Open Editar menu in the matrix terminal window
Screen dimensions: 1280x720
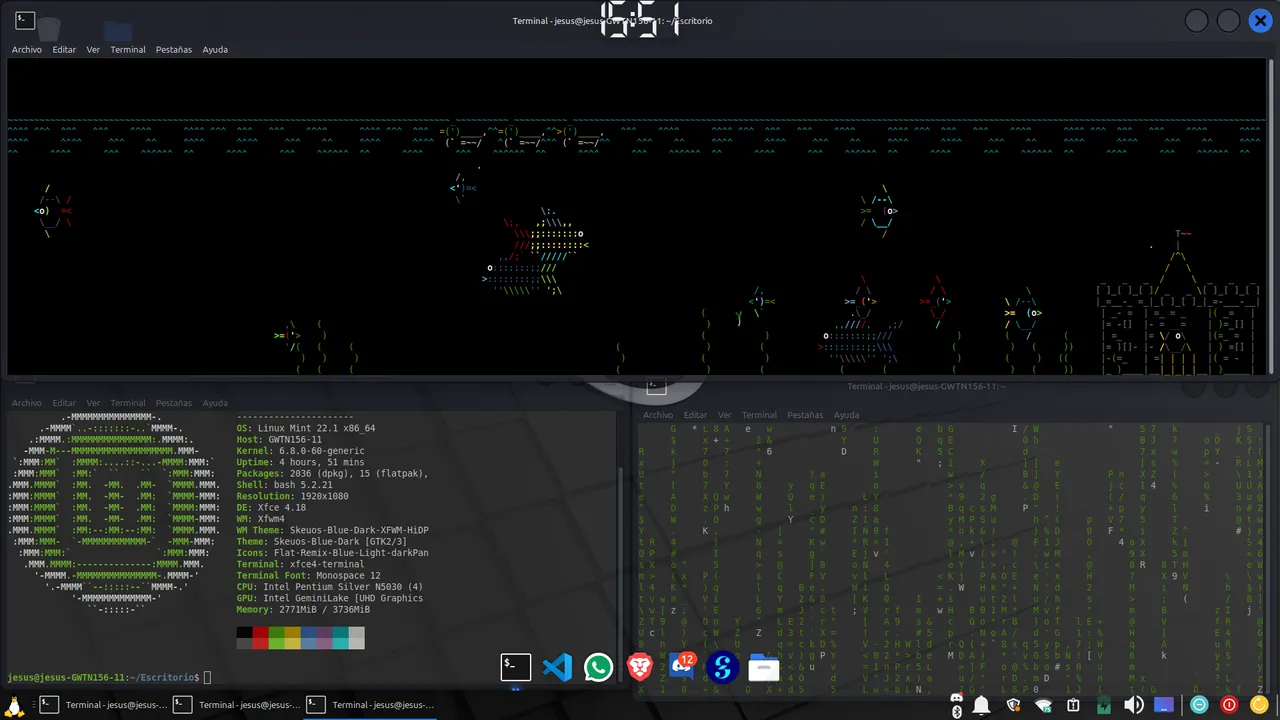pos(695,415)
